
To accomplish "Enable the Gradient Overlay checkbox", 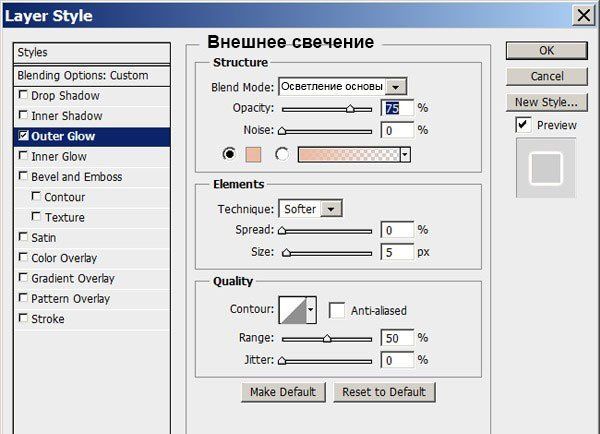I will click(23, 277).
